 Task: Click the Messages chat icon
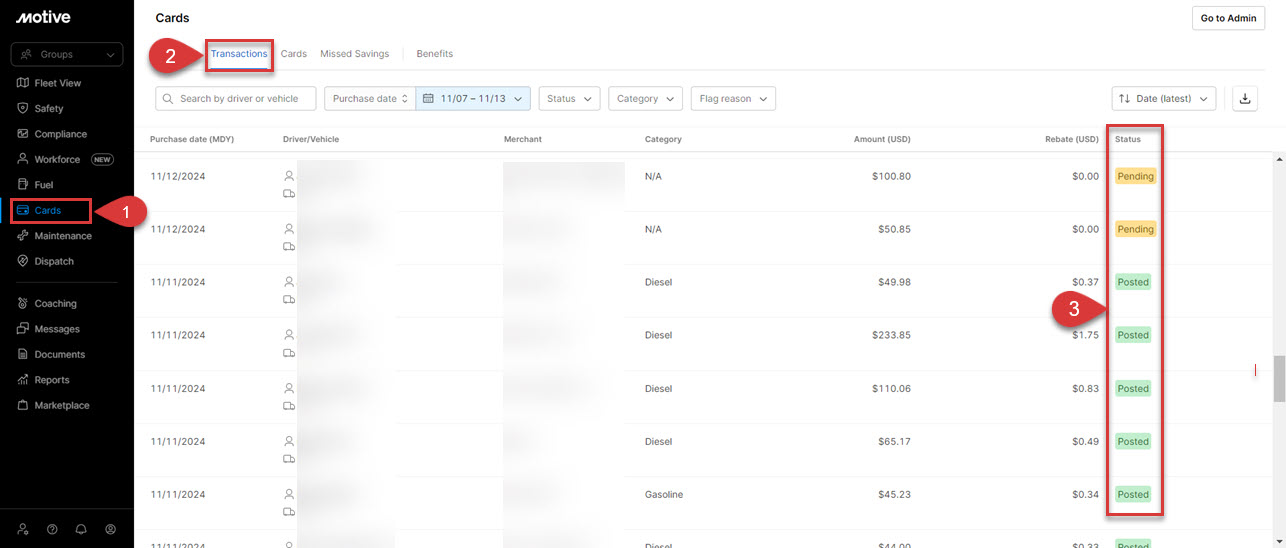(x=23, y=329)
